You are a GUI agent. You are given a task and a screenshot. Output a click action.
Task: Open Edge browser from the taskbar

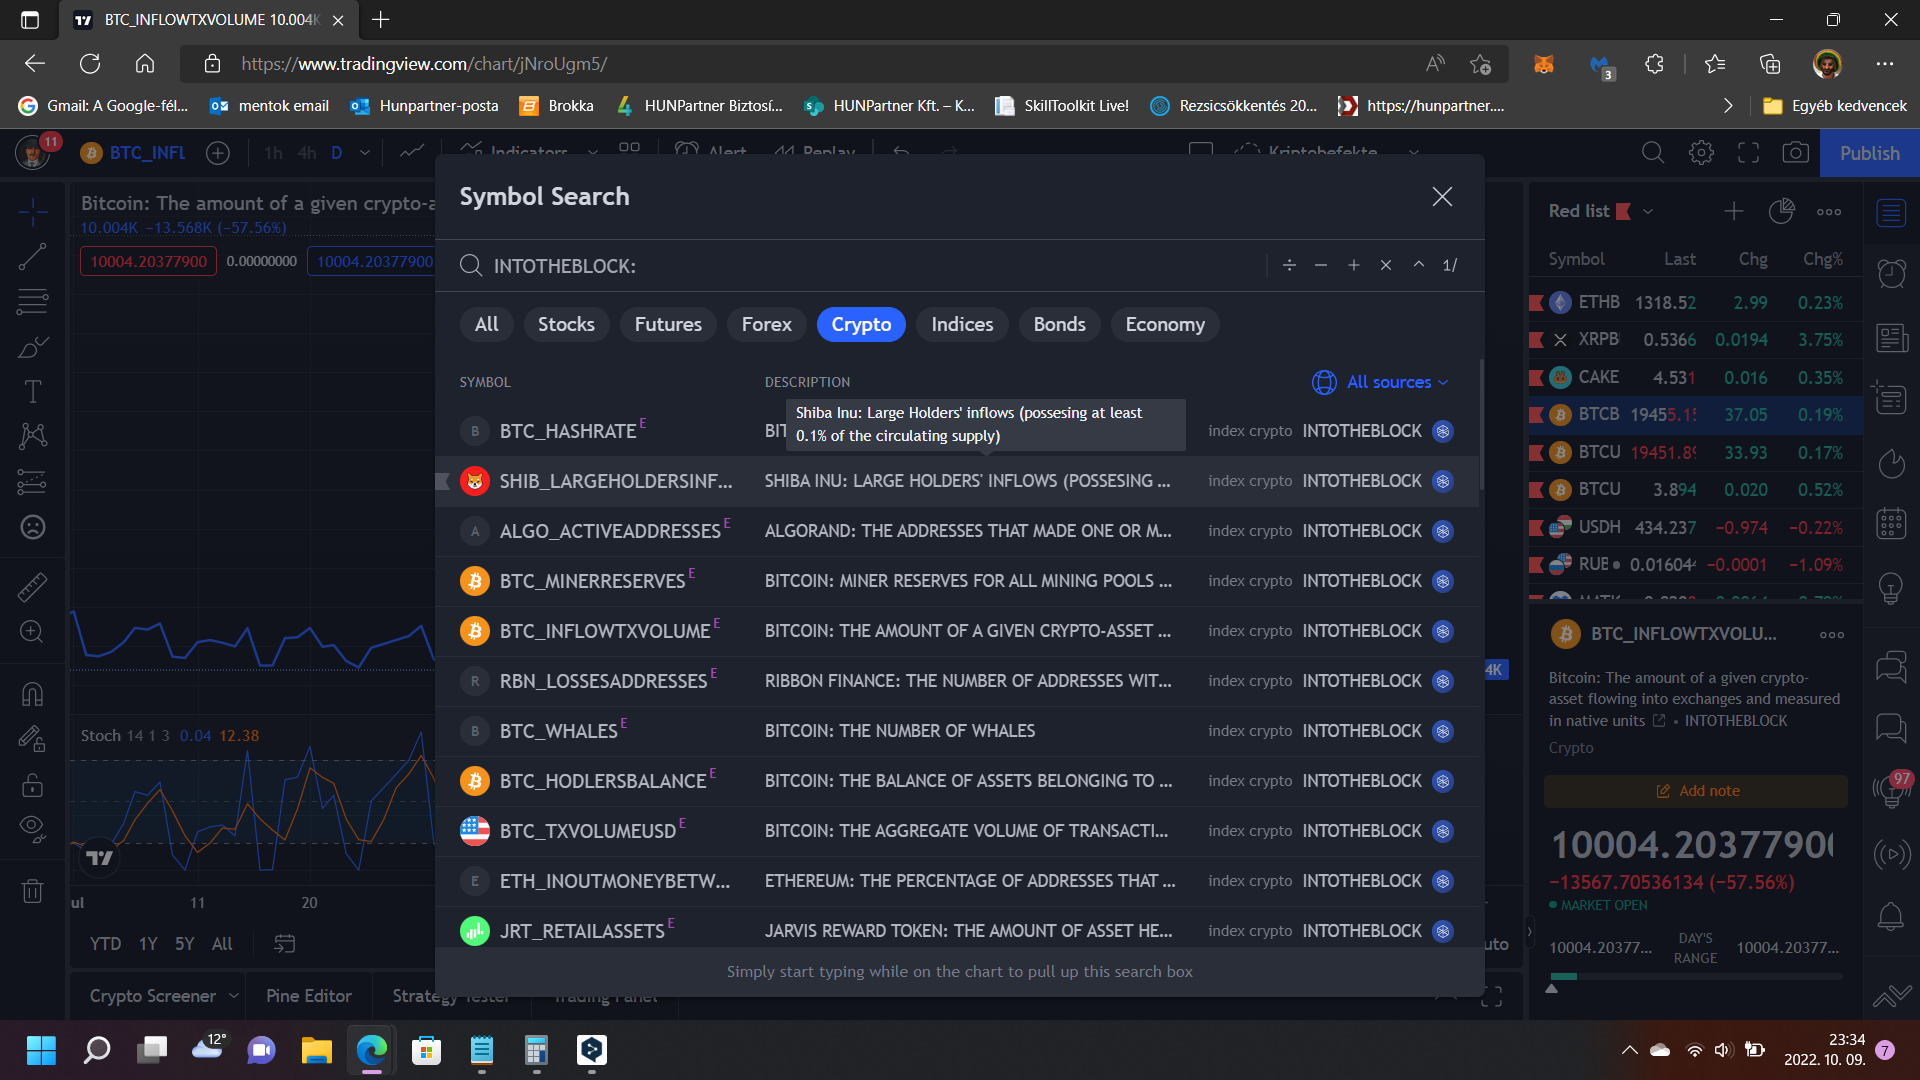tap(372, 1050)
